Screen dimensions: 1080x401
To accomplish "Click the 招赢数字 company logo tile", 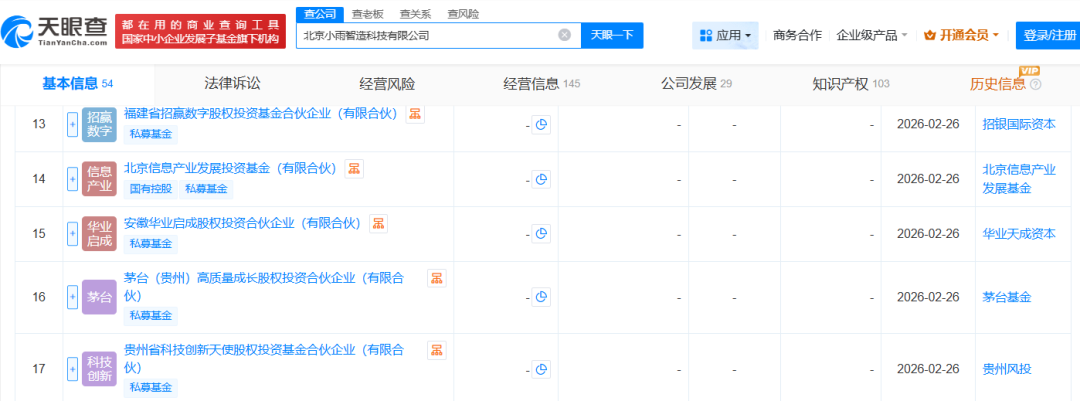I will point(99,125).
